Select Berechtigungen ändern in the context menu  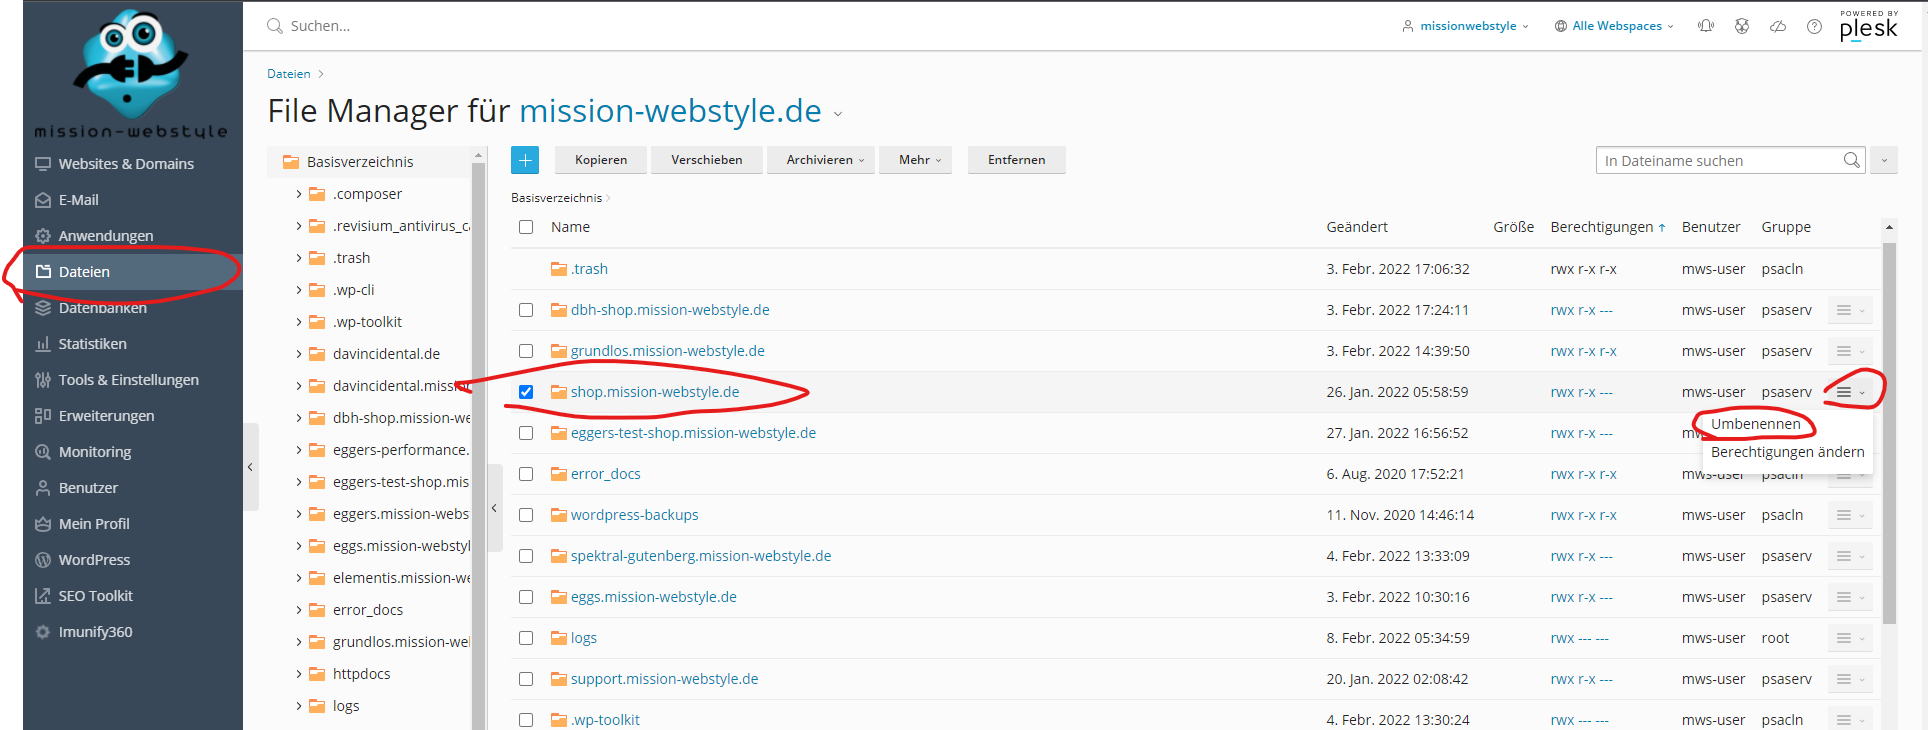coord(1787,452)
